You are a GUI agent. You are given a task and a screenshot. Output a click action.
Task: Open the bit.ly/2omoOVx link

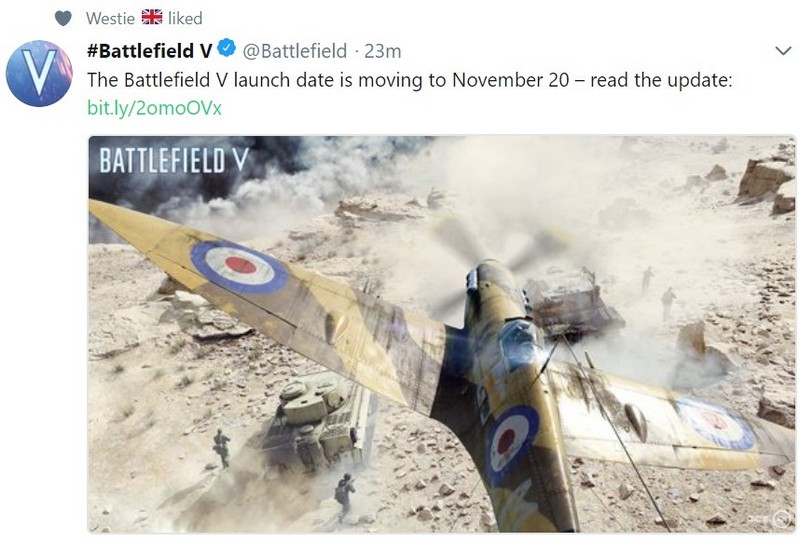point(154,106)
